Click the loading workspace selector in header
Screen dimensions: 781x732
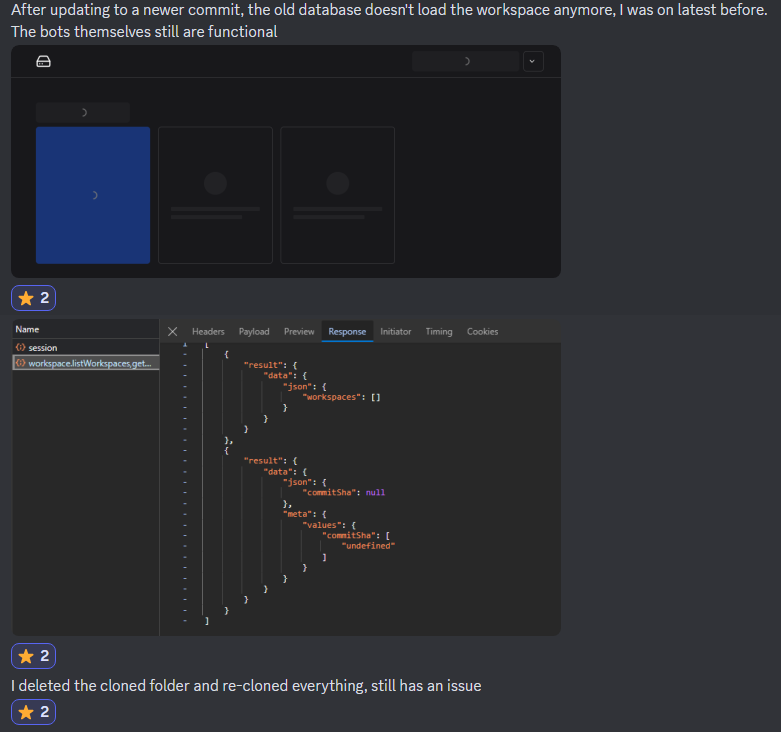click(465, 61)
